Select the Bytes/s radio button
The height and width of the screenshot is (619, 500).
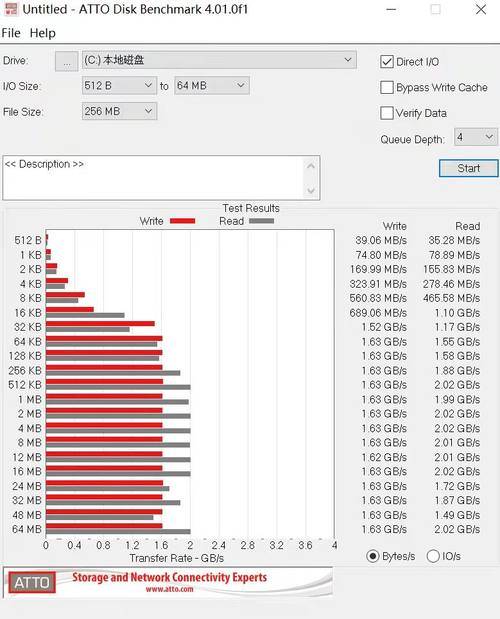pos(373,556)
